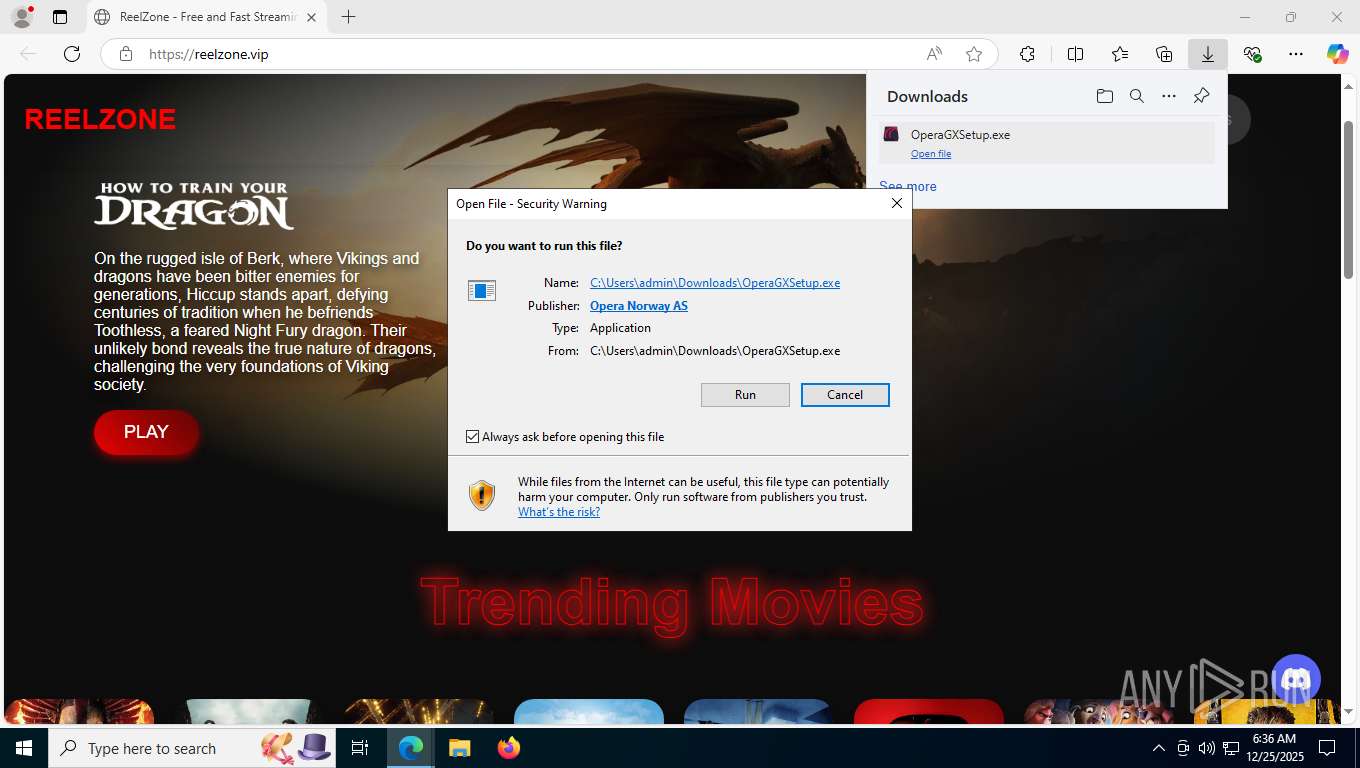Click Open file link under OperaGXSetup.exe

(x=931, y=154)
